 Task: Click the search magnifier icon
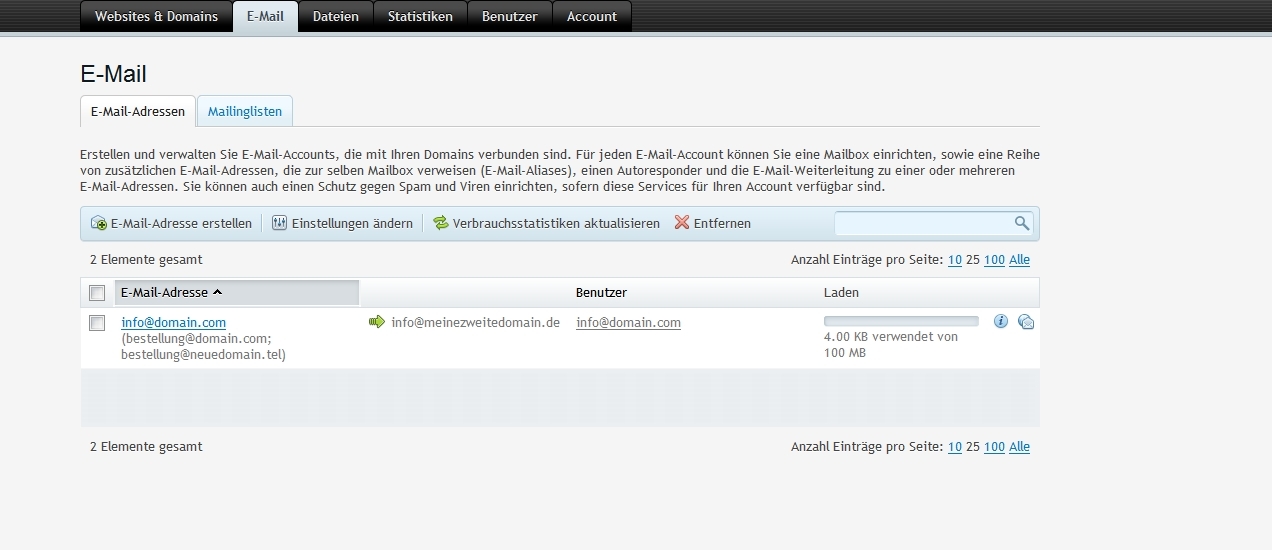pos(1021,223)
